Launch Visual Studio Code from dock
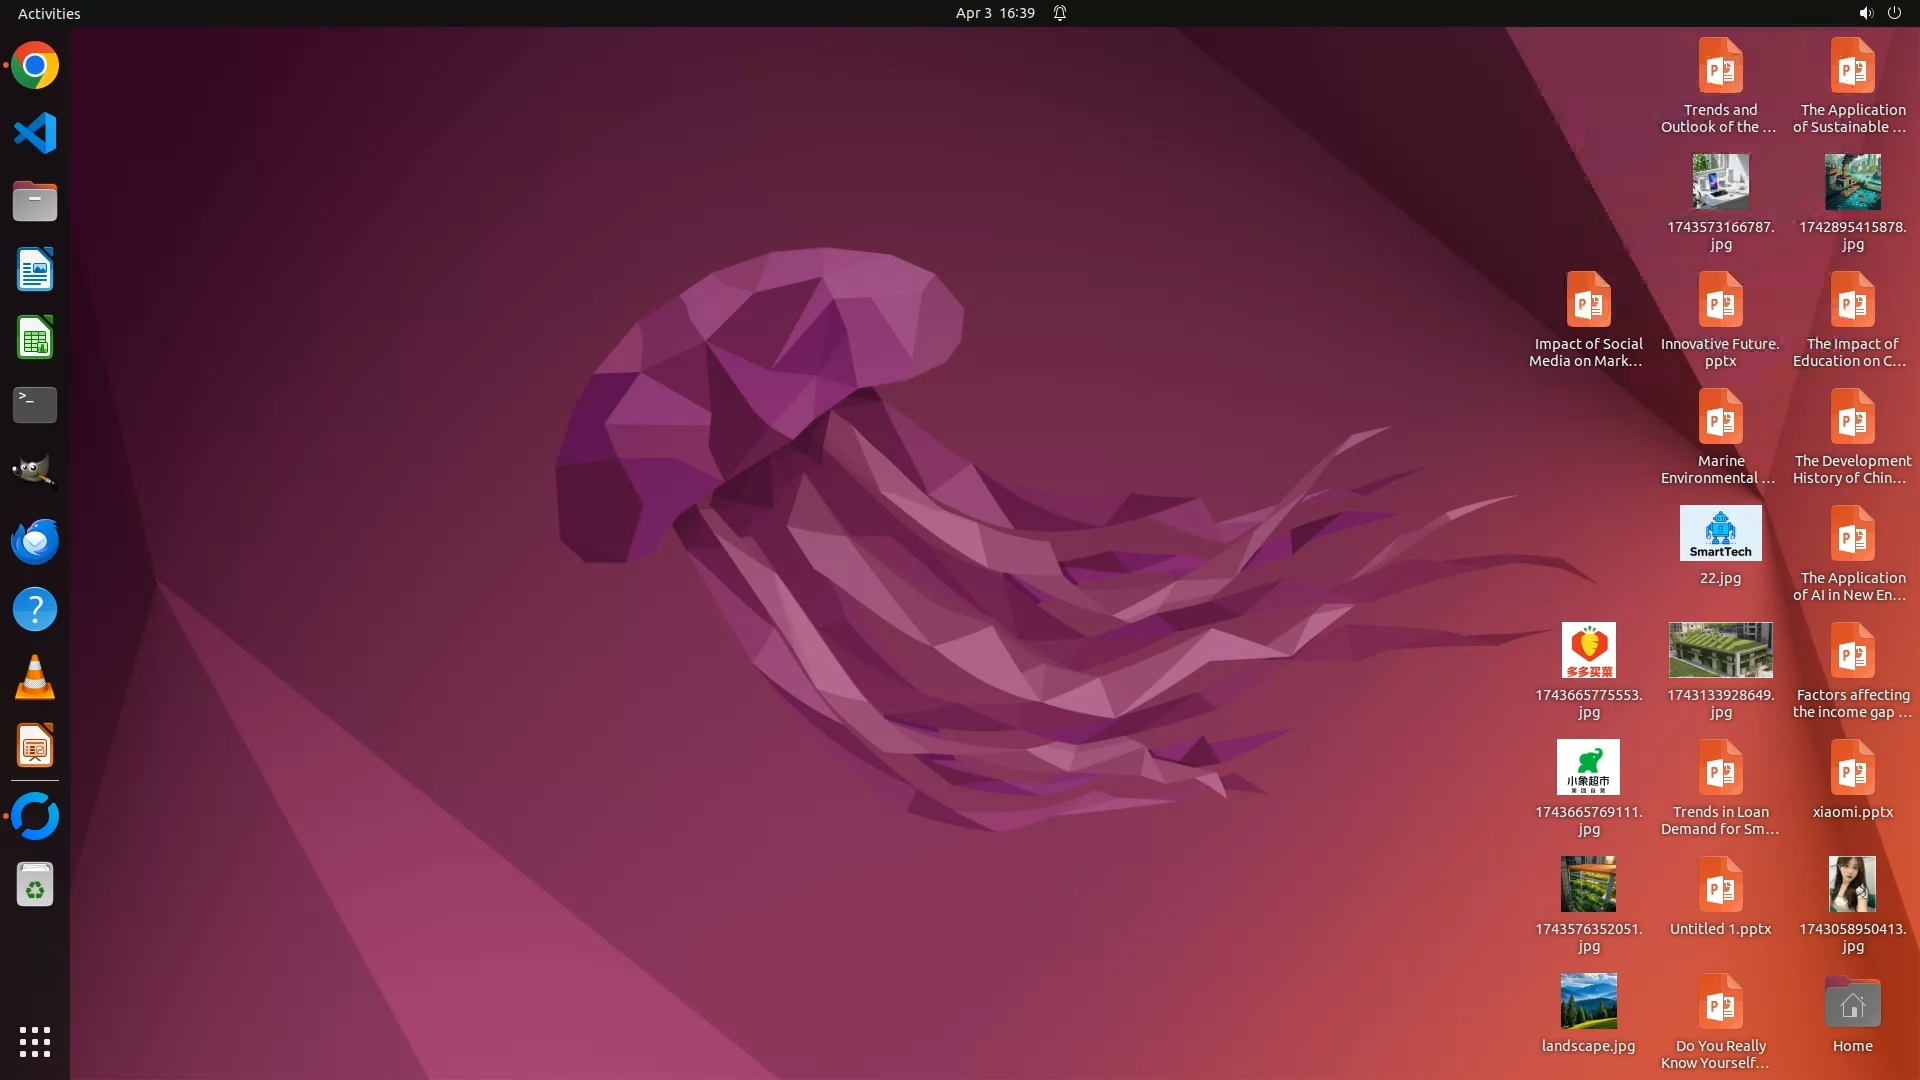This screenshot has width=1920, height=1080. click(35, 133)
